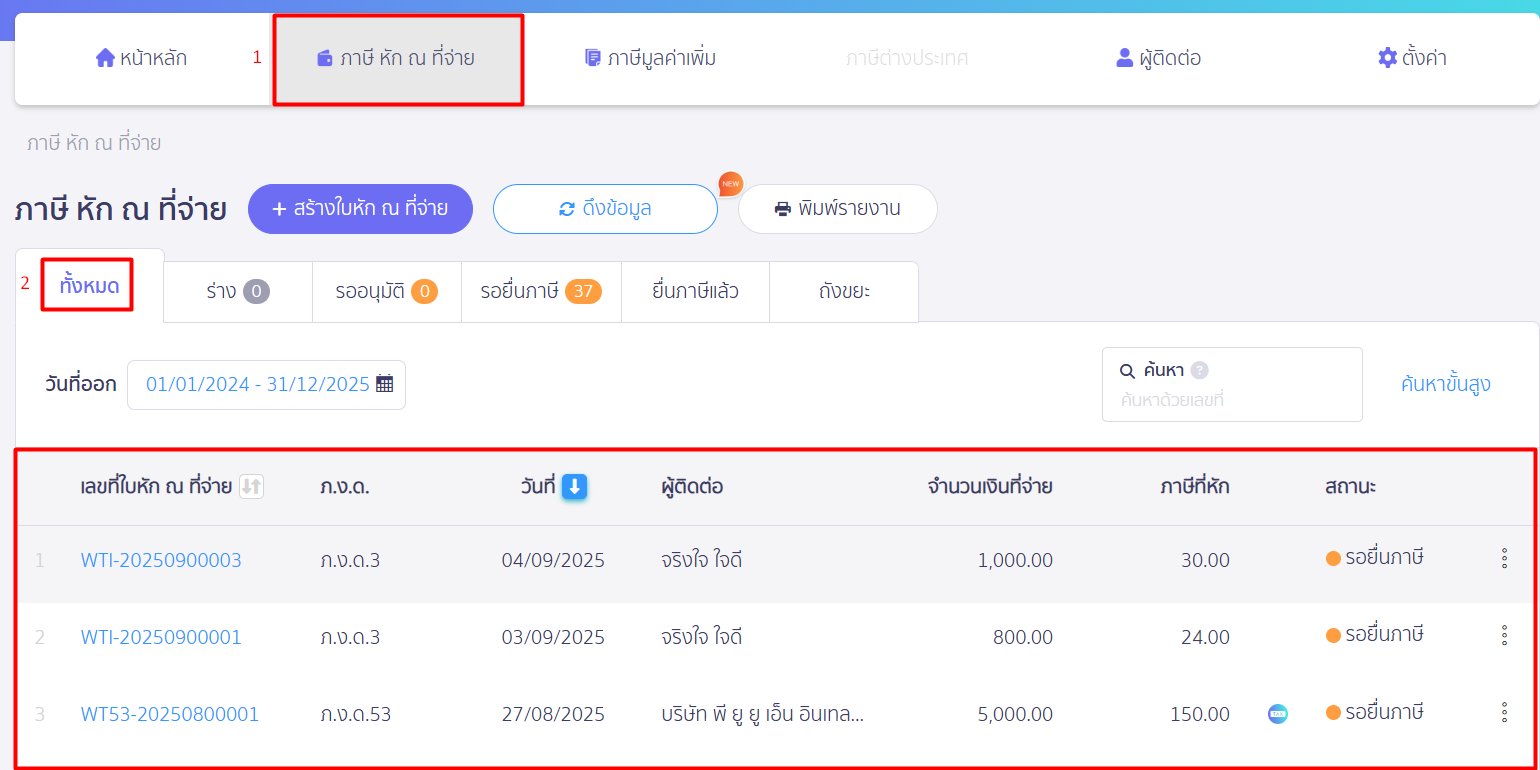The width and height of the screenshot is (1540, 770).
Task: Click รอยื่นภาษี status in WT53-20250800001 row
Action: pos(1374,712)
